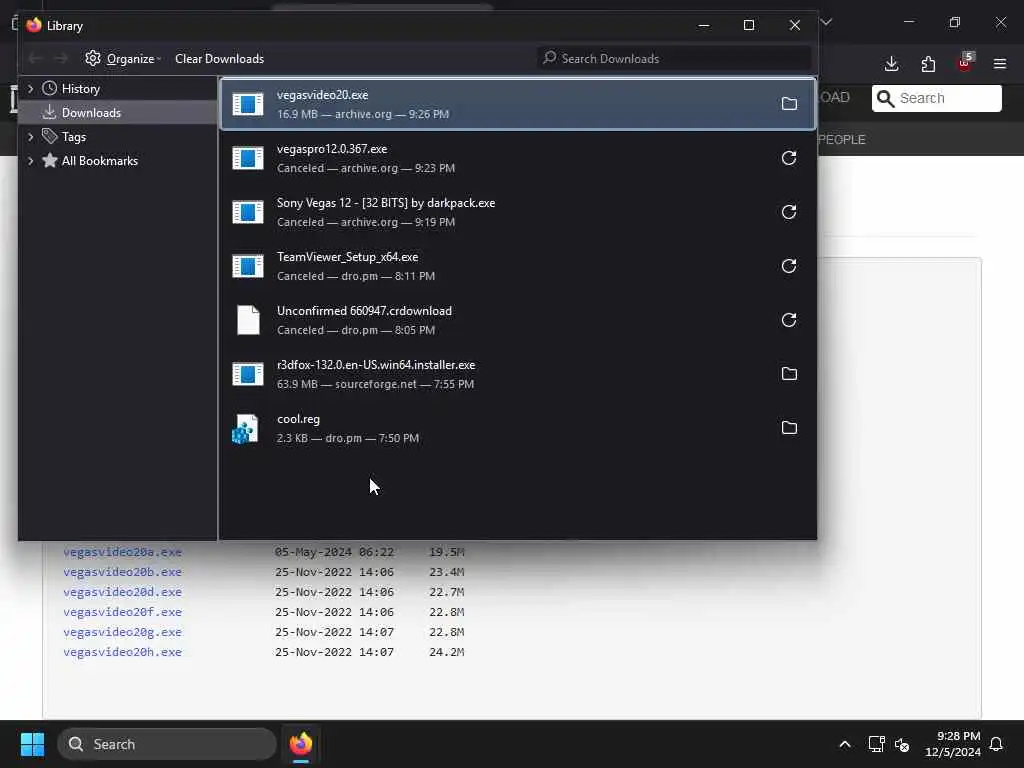This screenshot has width=1024, height=768.
Task: Retry TeamViewer_Setup_x64.exe download
Action: [x=789, y=266]
